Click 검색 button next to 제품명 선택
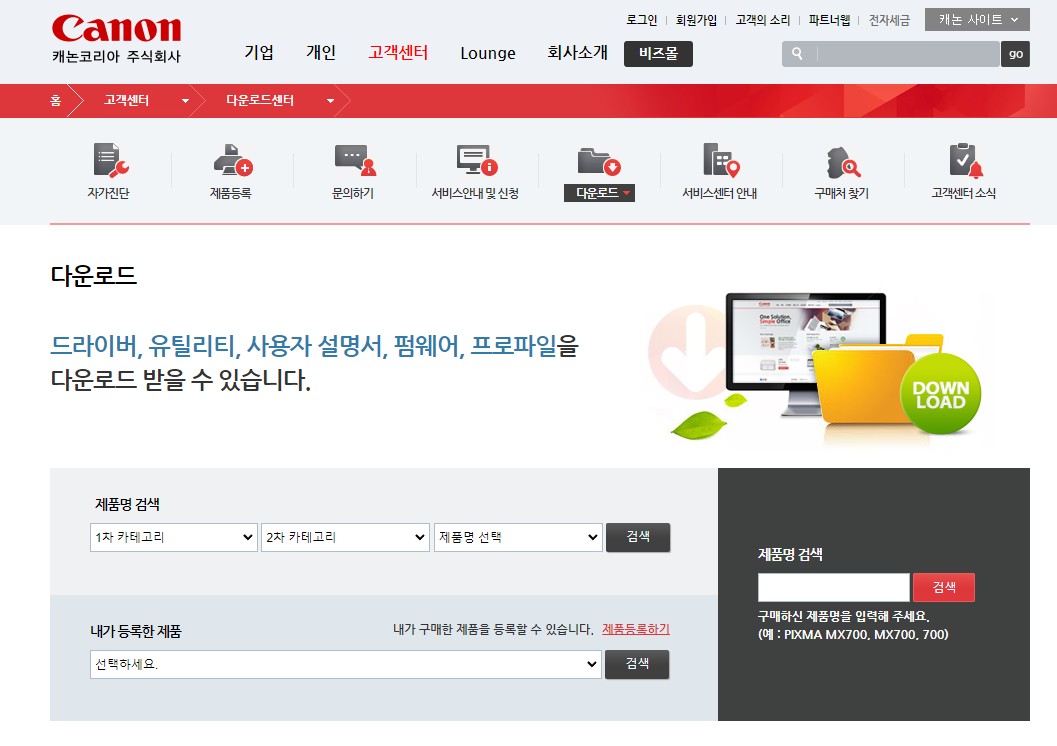Viewport: 1057px width, 746px height. [x=638, y=537]
